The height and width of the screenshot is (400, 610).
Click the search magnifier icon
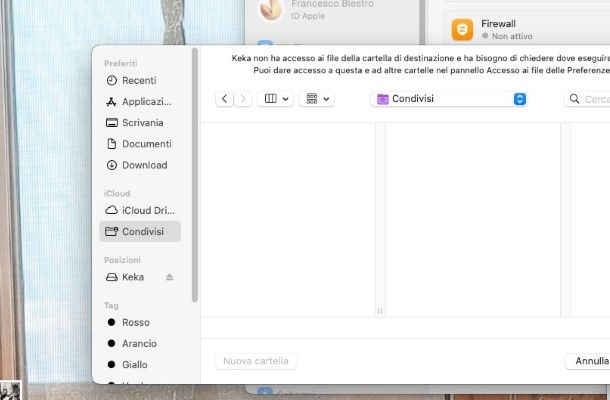(574, 99)
